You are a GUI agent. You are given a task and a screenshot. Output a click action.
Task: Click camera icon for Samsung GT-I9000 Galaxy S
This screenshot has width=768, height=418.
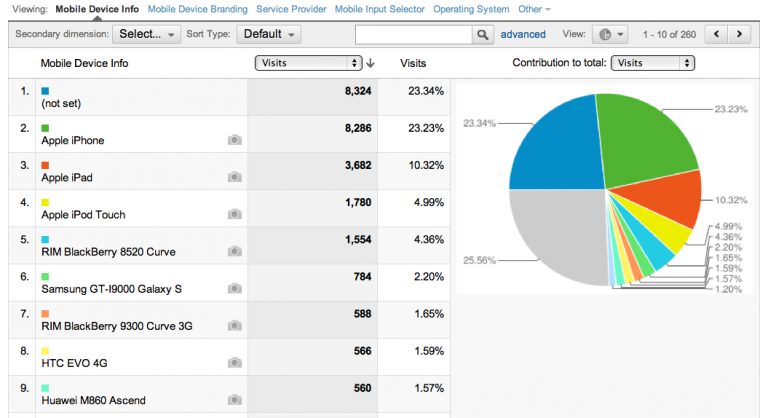tap(235, 288)
